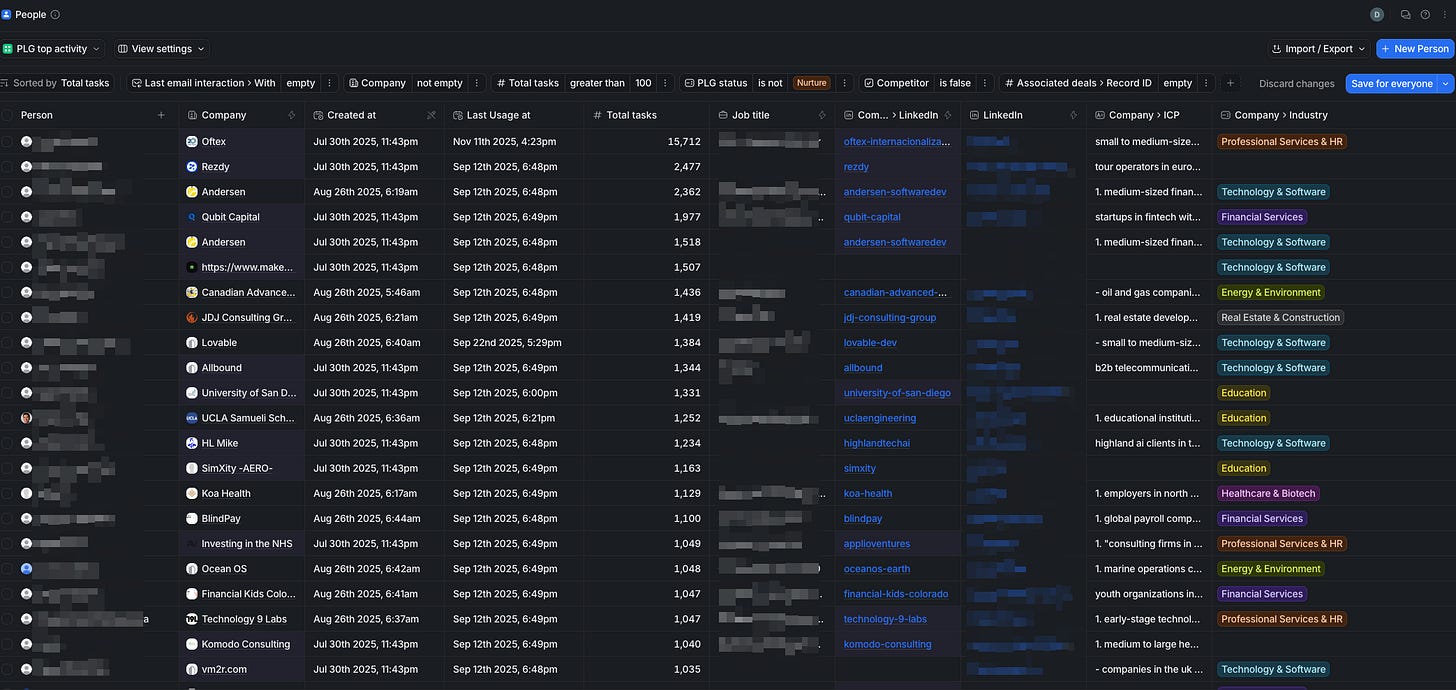Click the Technology 9 Labs logo icon

point(192,619)
